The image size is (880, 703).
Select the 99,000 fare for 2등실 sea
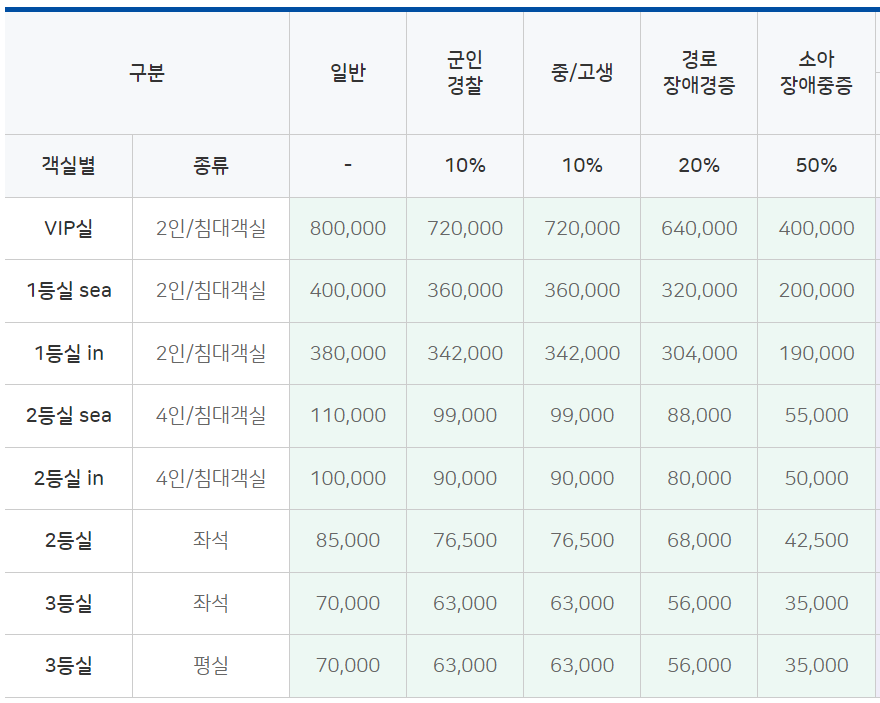pyautogui.click(x=463, y=415)
